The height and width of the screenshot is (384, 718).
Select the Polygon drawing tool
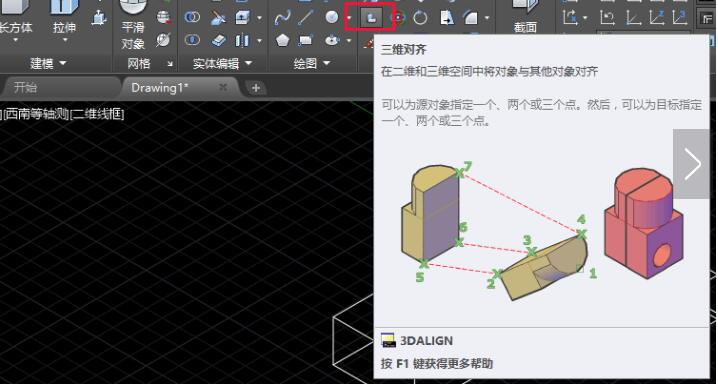click(283, 40)
